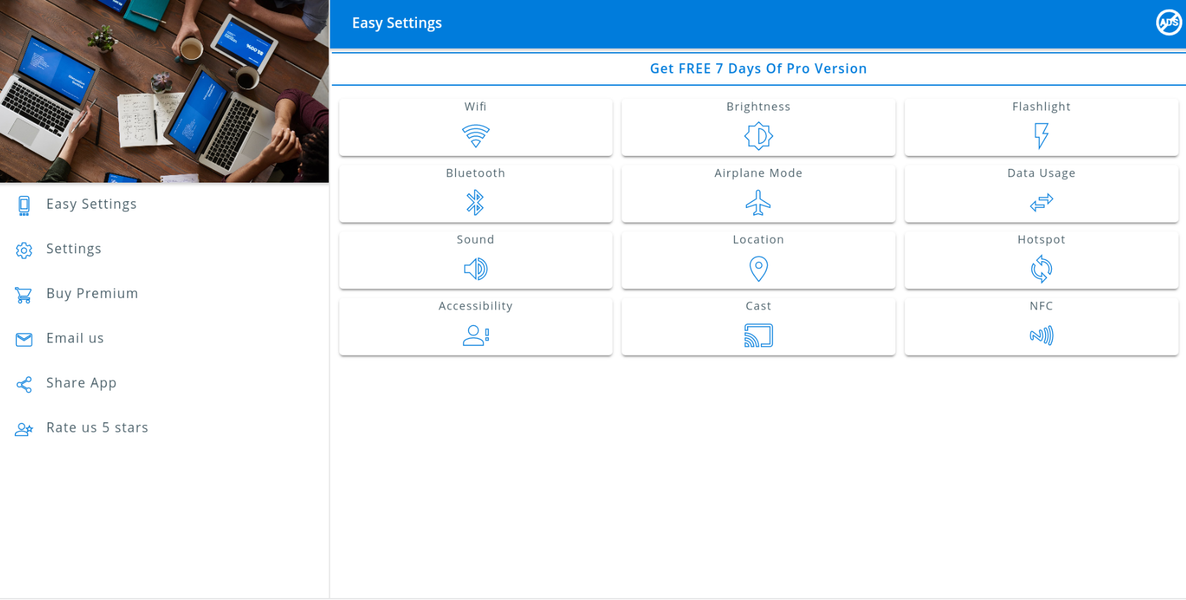
Task: Choose Share App from the sidebar
Action: (x=81, y=383)
